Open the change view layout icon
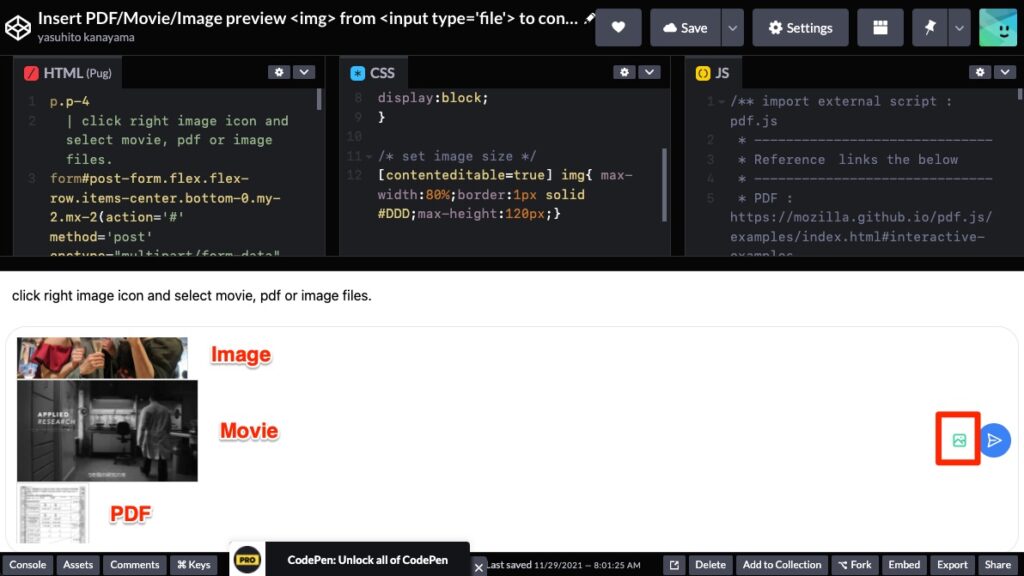The height and width of the screenshot is (576, 1024). 880,28
